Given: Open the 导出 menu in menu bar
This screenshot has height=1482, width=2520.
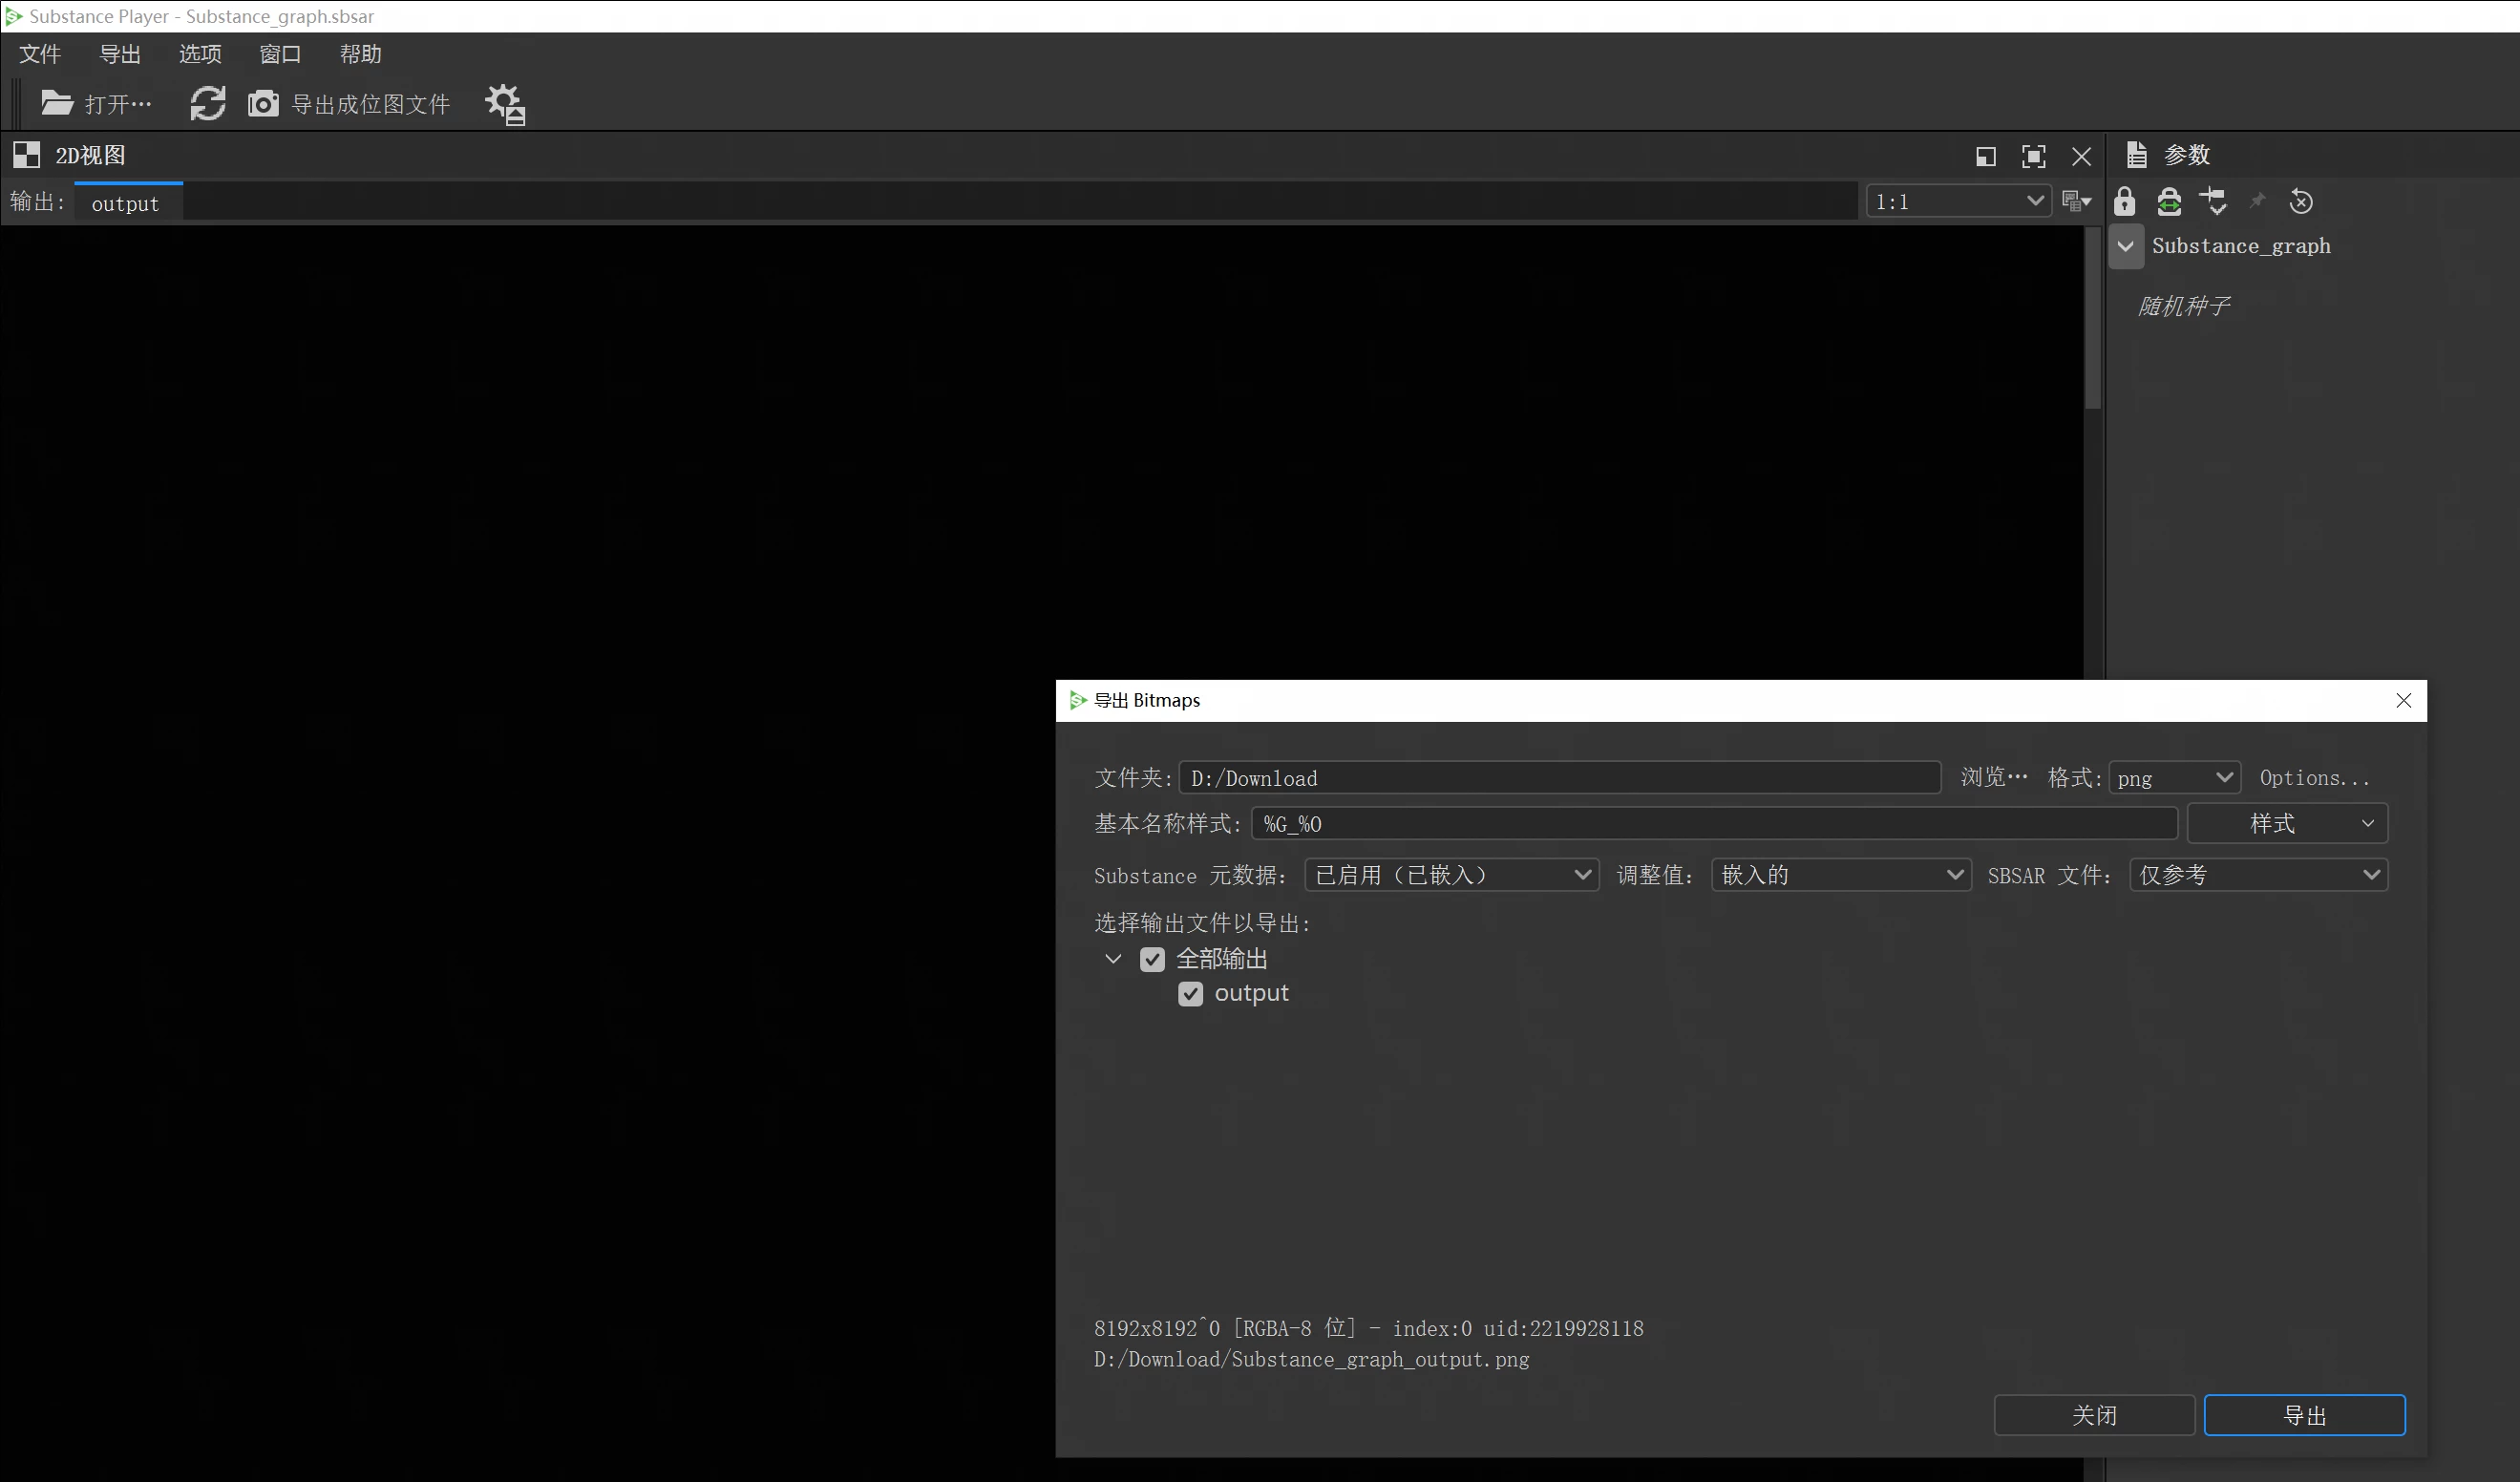Looking at the screenshot, I should pyautogui.click(x=120, y=54).
